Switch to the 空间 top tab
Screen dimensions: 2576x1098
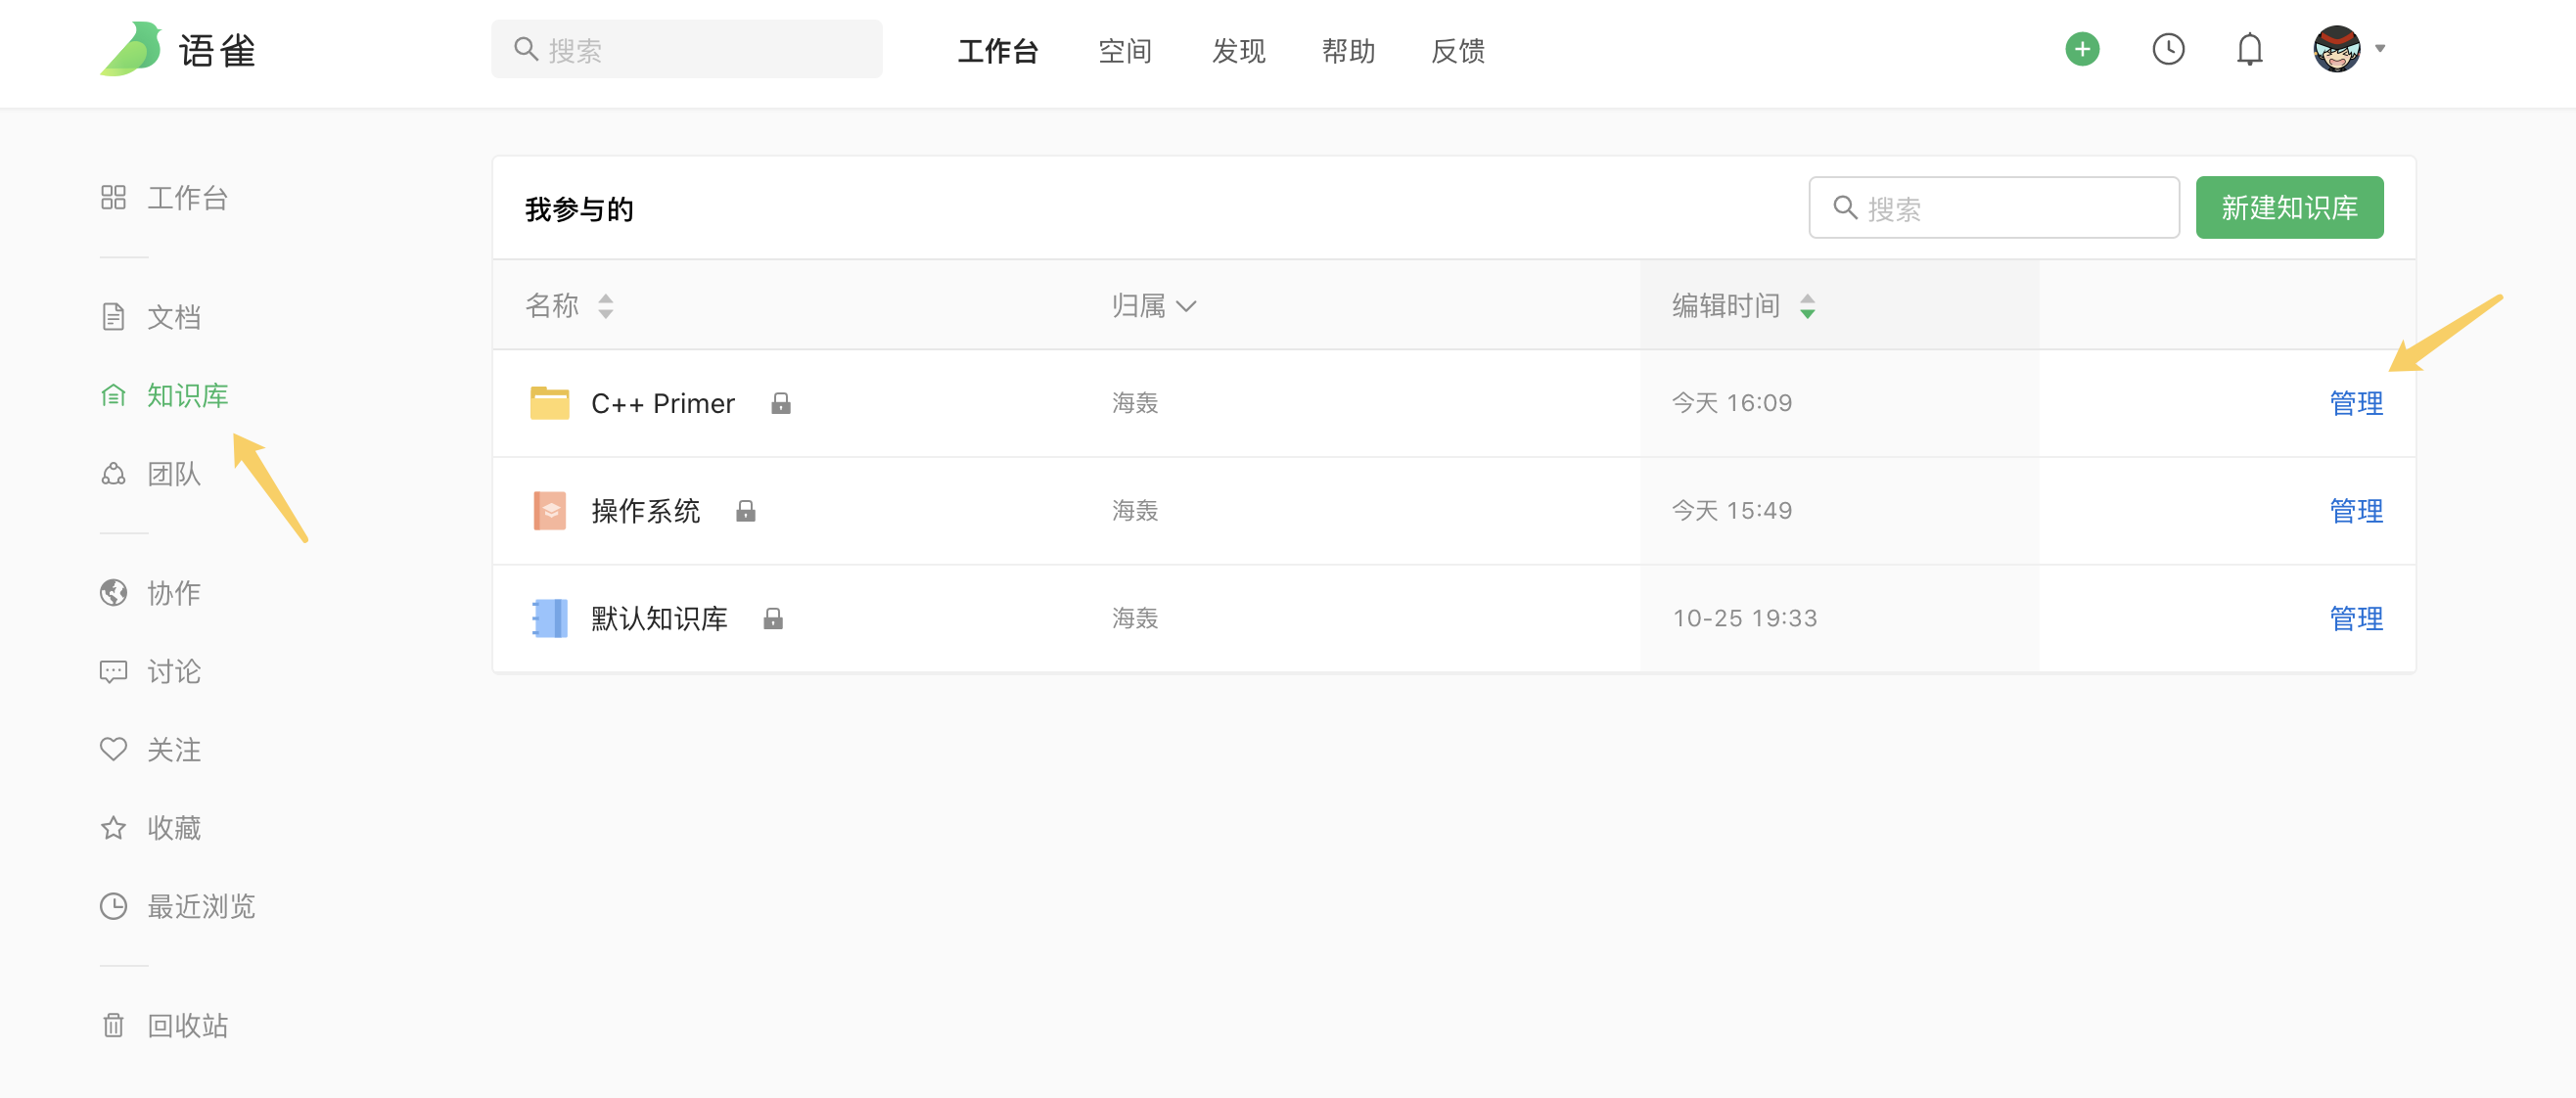1124,51
